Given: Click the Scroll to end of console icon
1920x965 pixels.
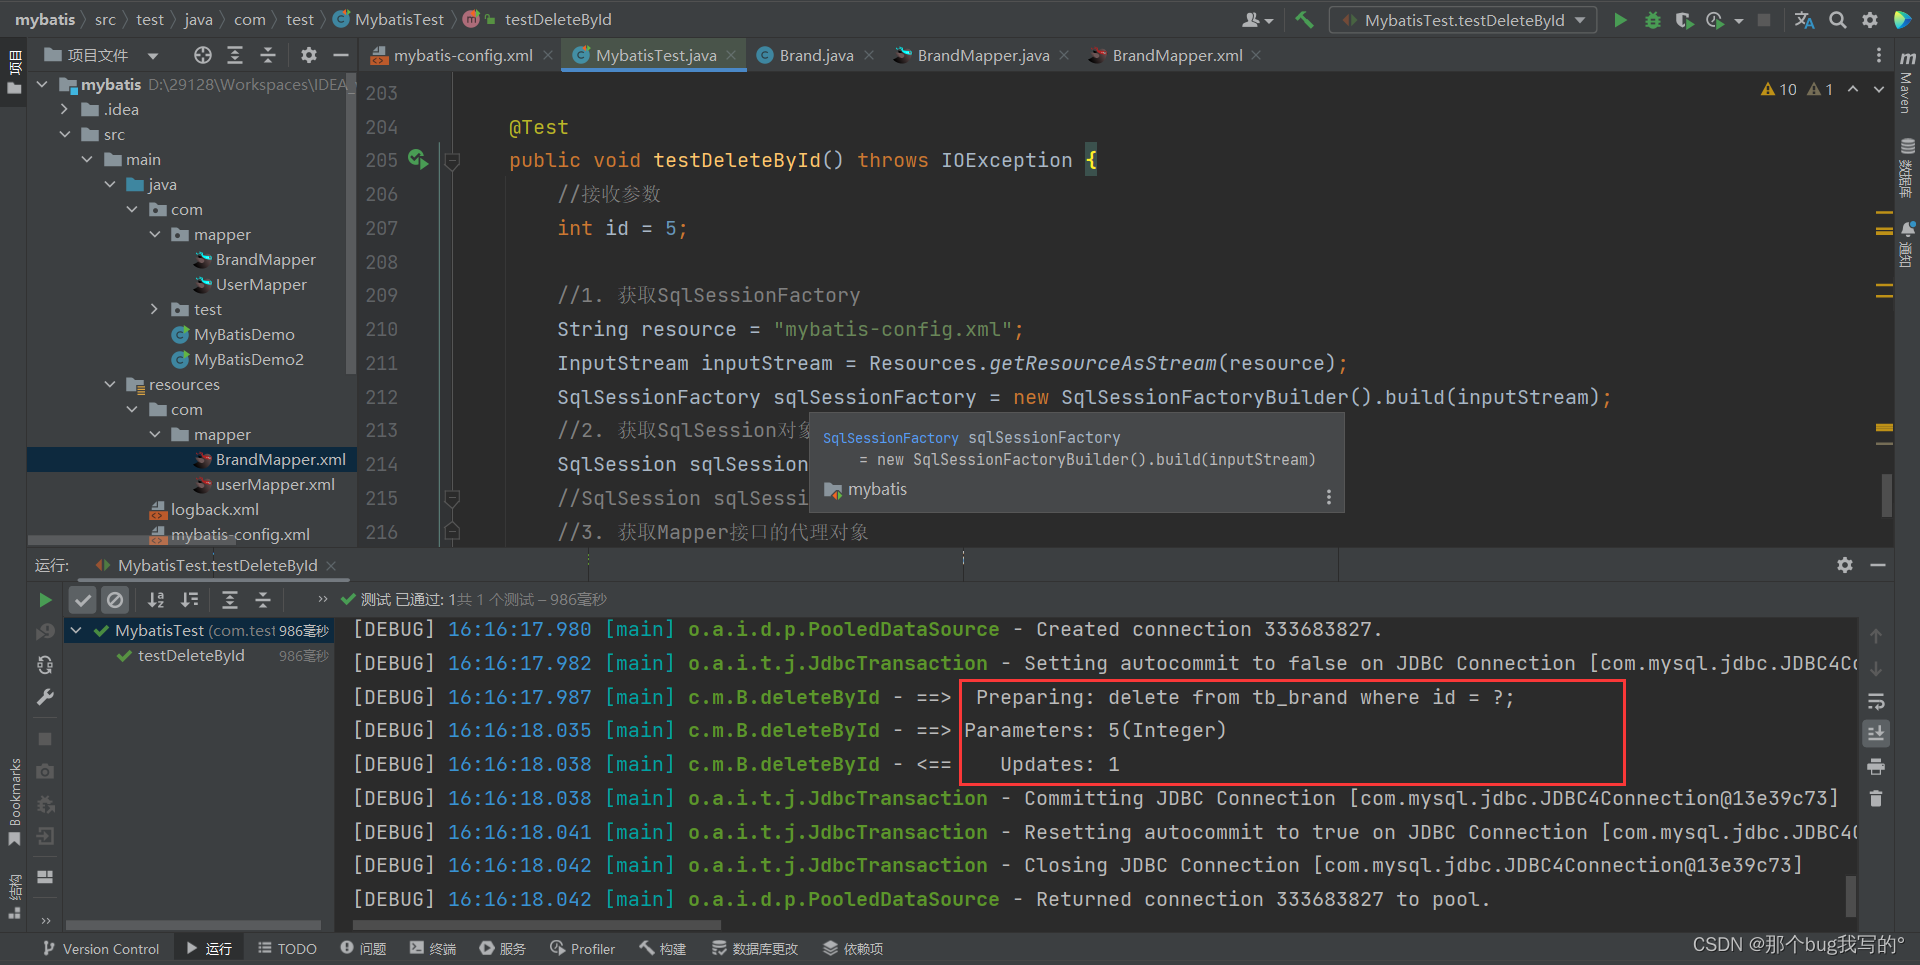Looking at the screenshot, I should (1876, 733).
